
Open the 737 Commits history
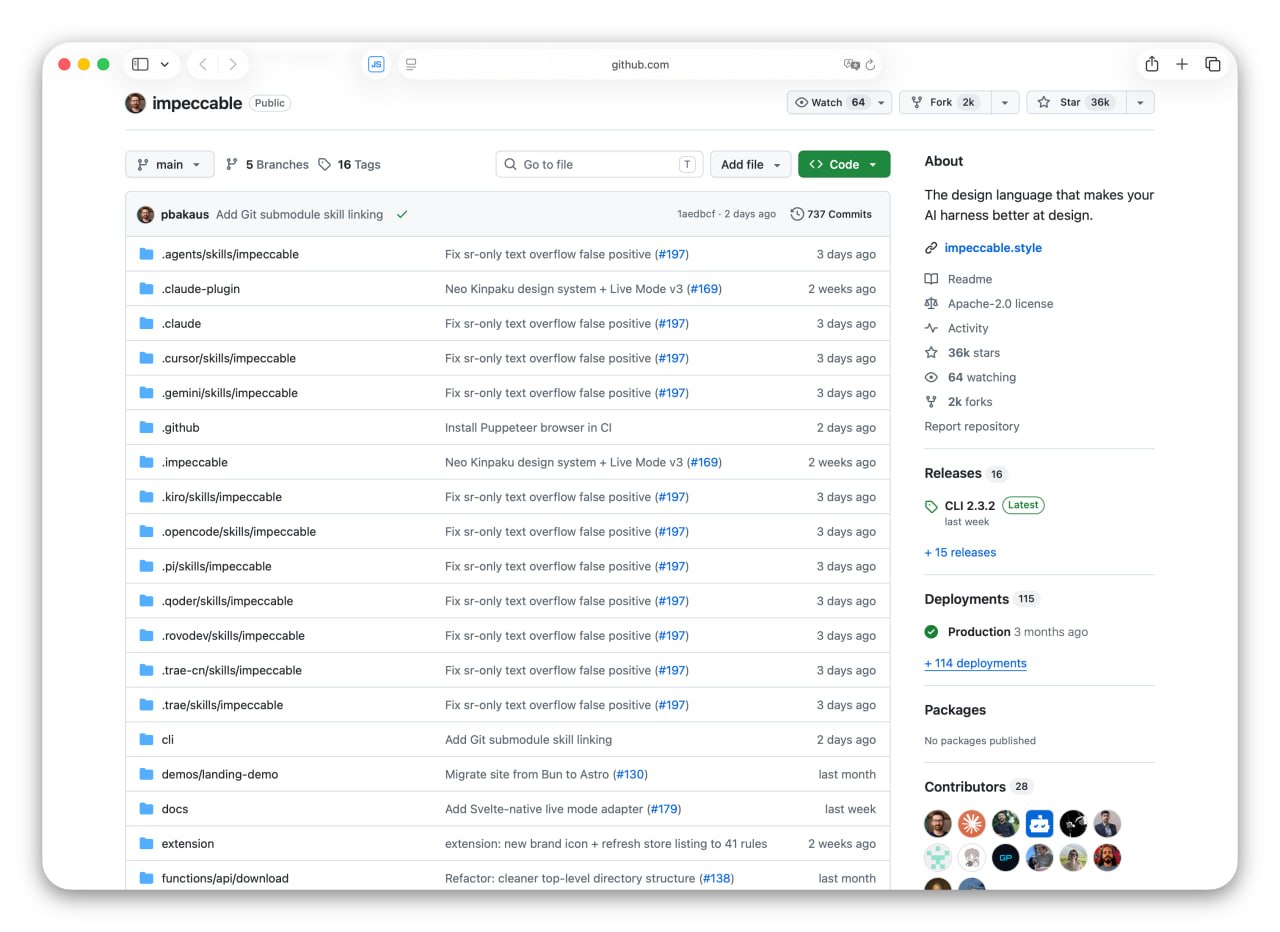tap(831, 214)
